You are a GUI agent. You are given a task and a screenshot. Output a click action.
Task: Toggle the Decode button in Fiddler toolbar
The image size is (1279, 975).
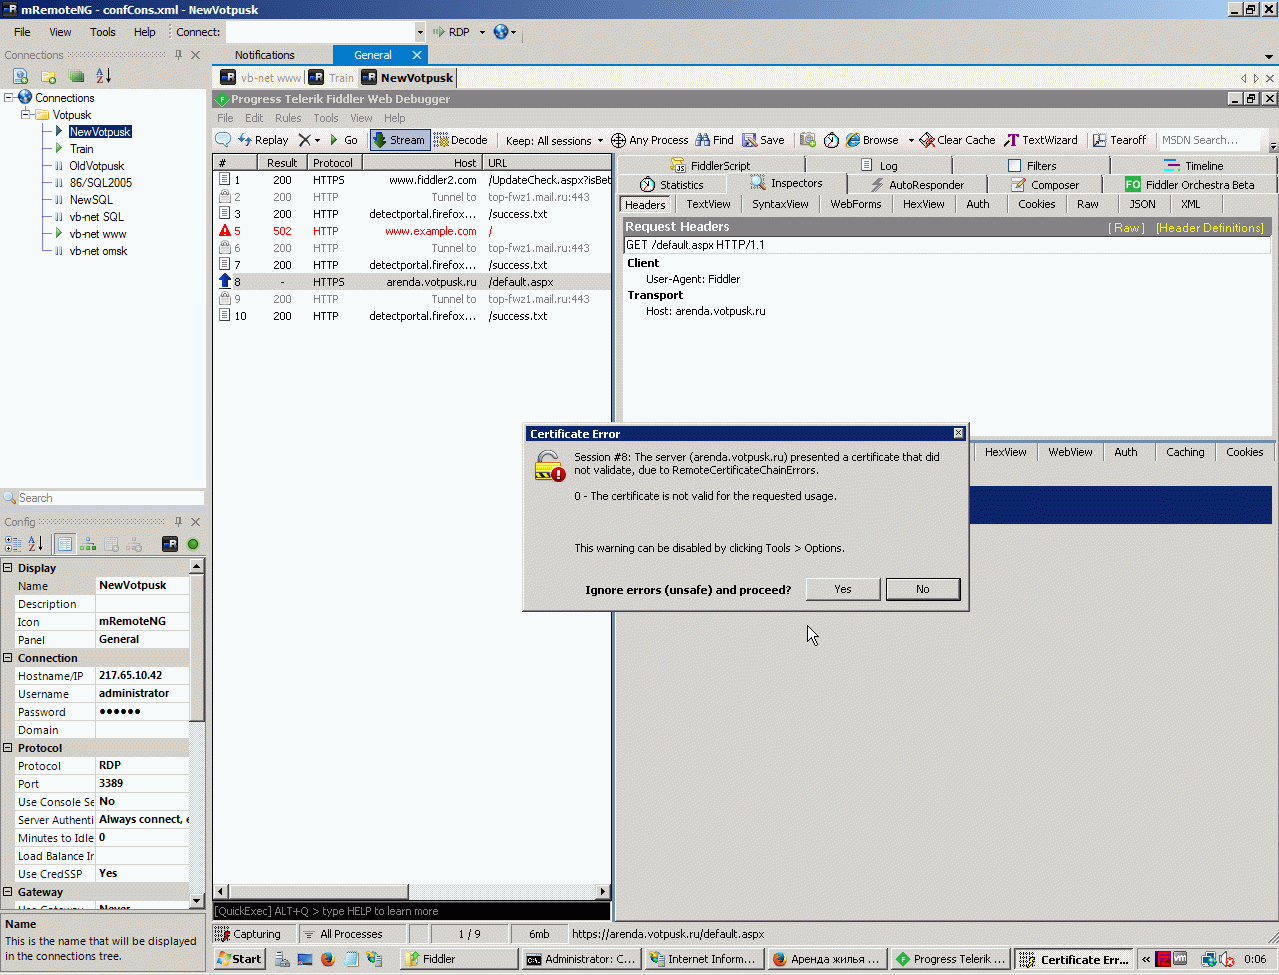[461, 140]
